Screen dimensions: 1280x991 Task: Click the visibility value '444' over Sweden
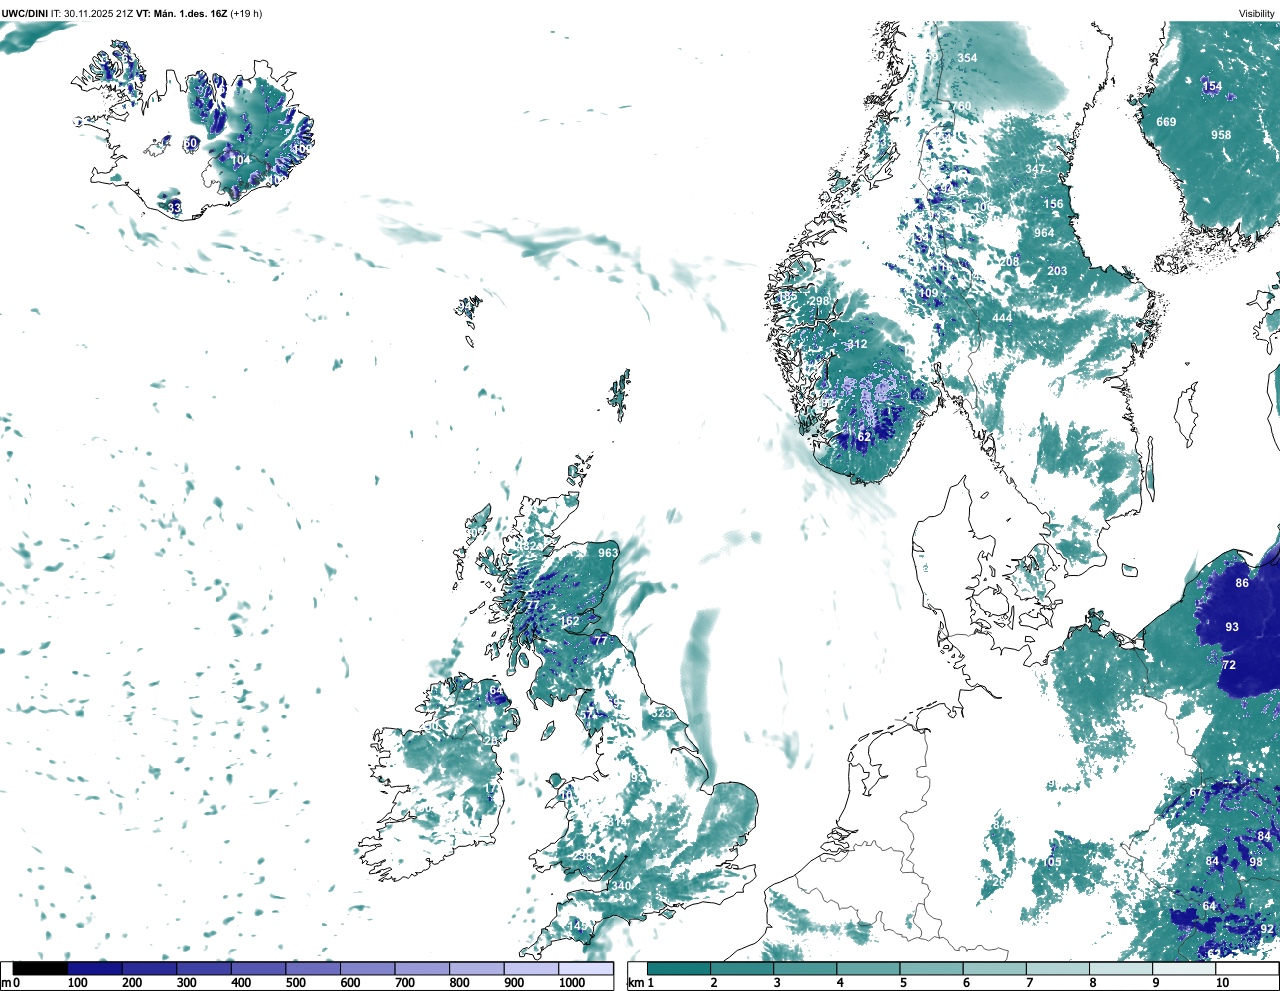tap(1002, 318)
